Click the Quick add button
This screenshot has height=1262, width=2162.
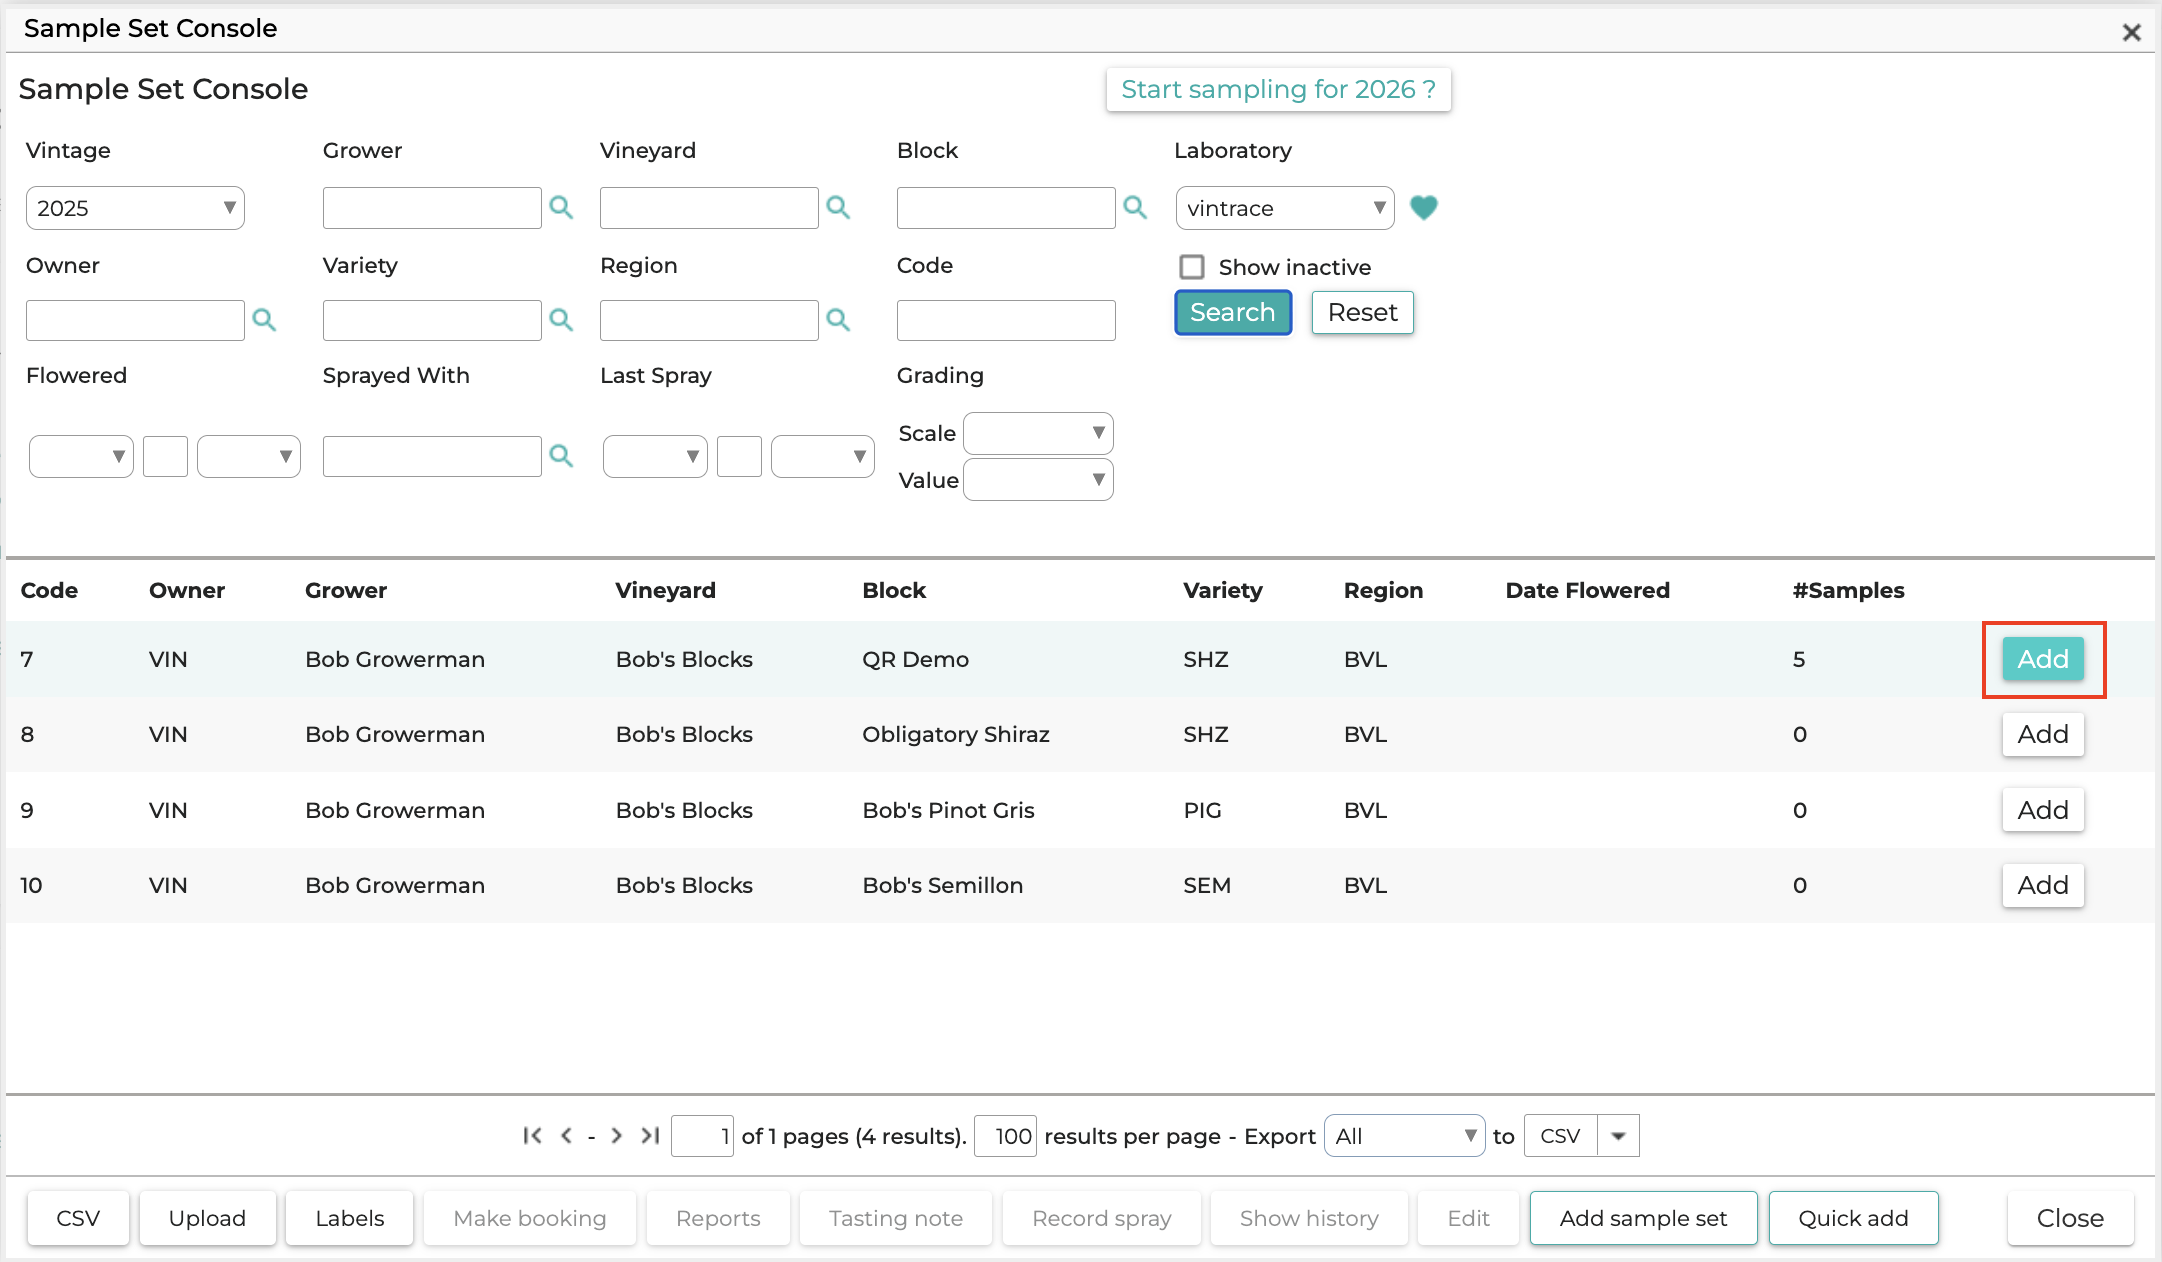pyautogui.click(x=1853, y=1218)
